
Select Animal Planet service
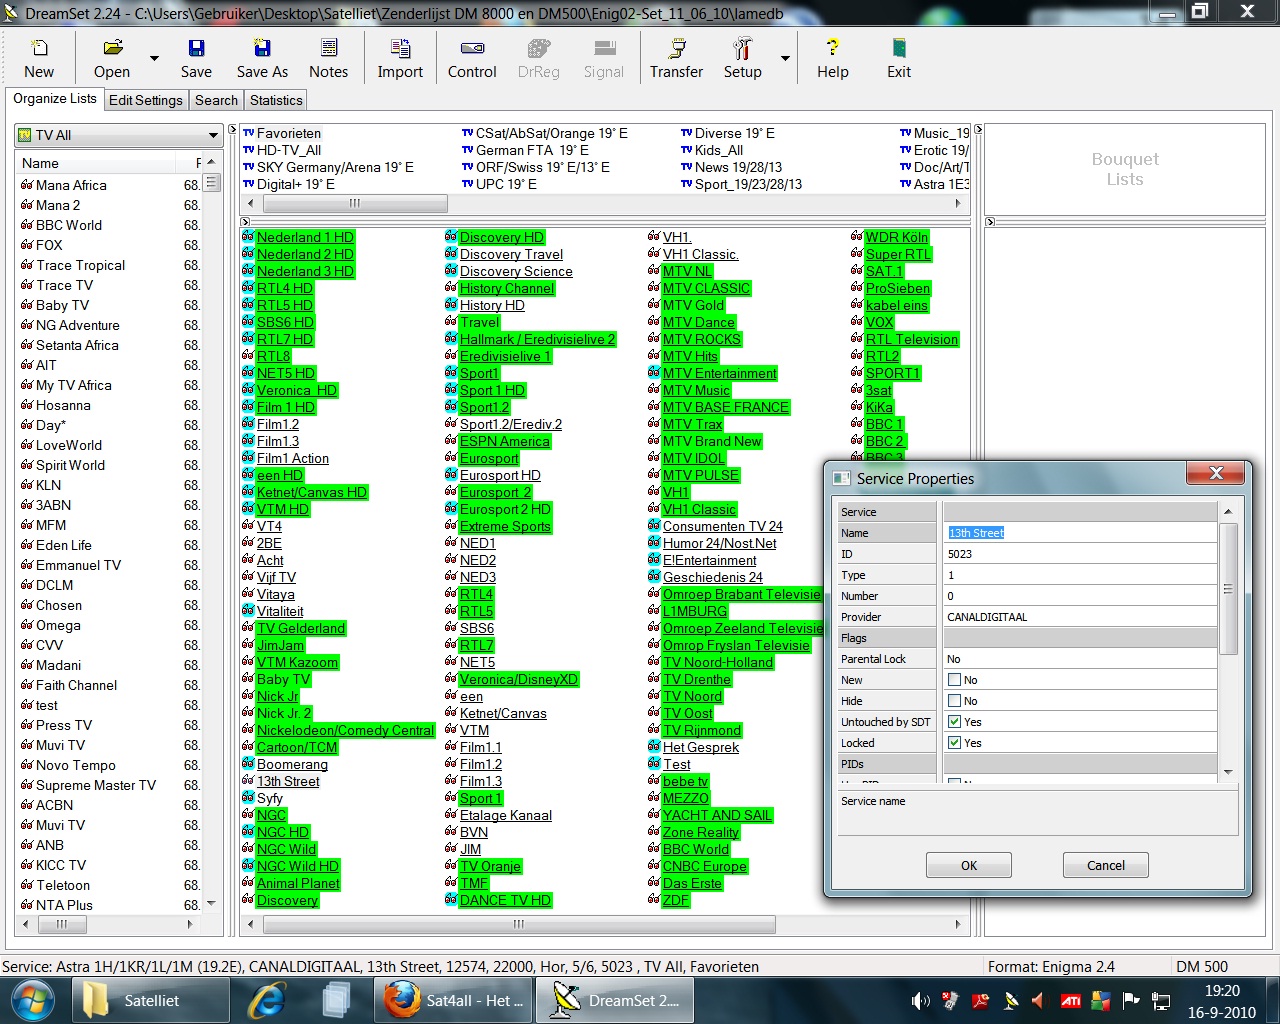pyautogui.click(x=298, y=883)
